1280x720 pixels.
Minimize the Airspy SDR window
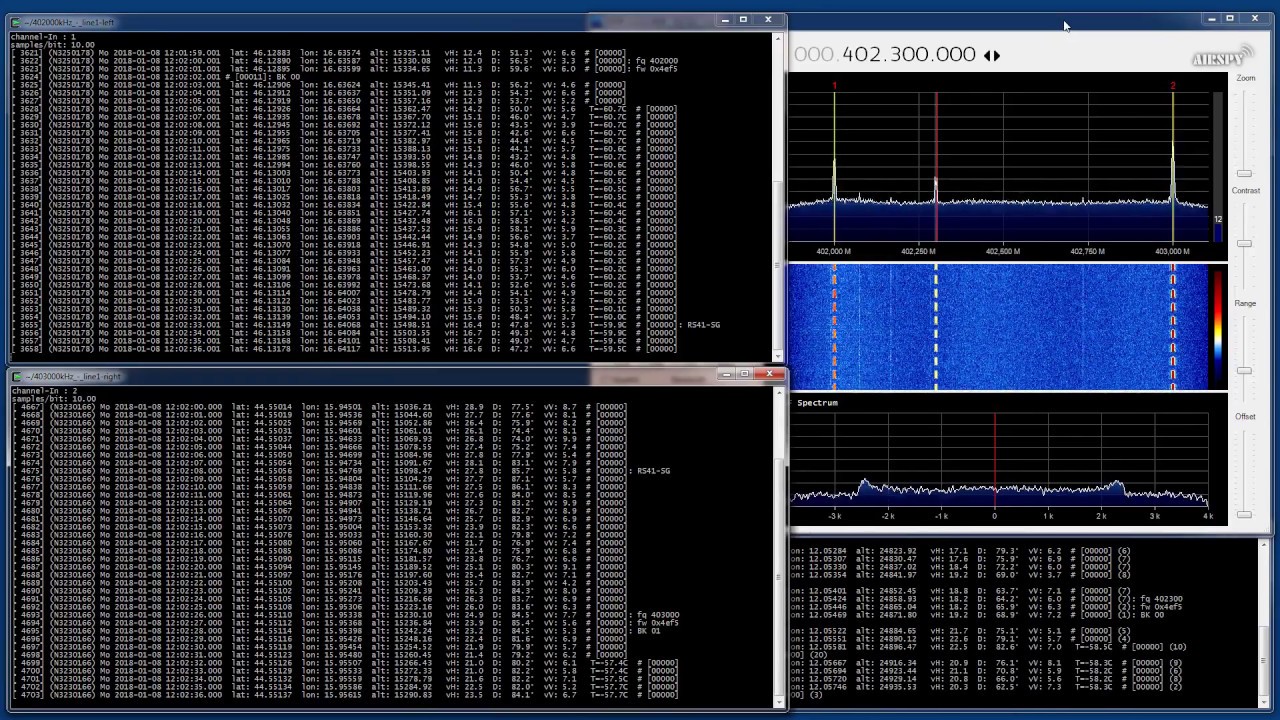(1212, 18)
